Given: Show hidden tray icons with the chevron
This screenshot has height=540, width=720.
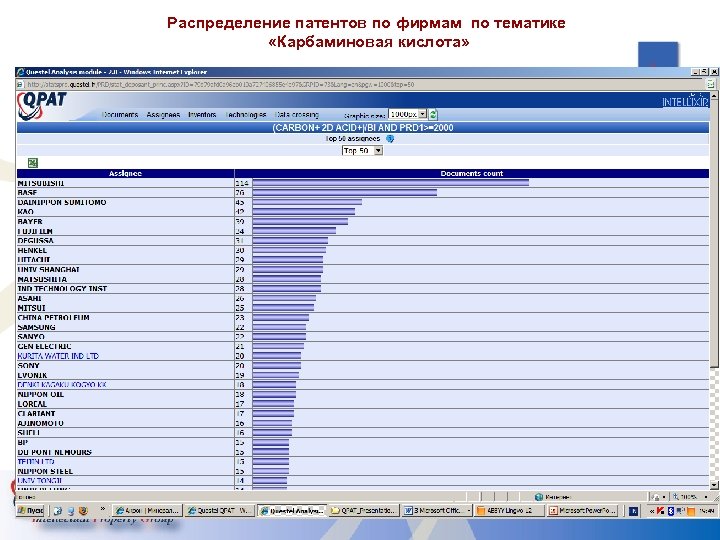Looking at the screenshot, I should [x=652, y=511].
